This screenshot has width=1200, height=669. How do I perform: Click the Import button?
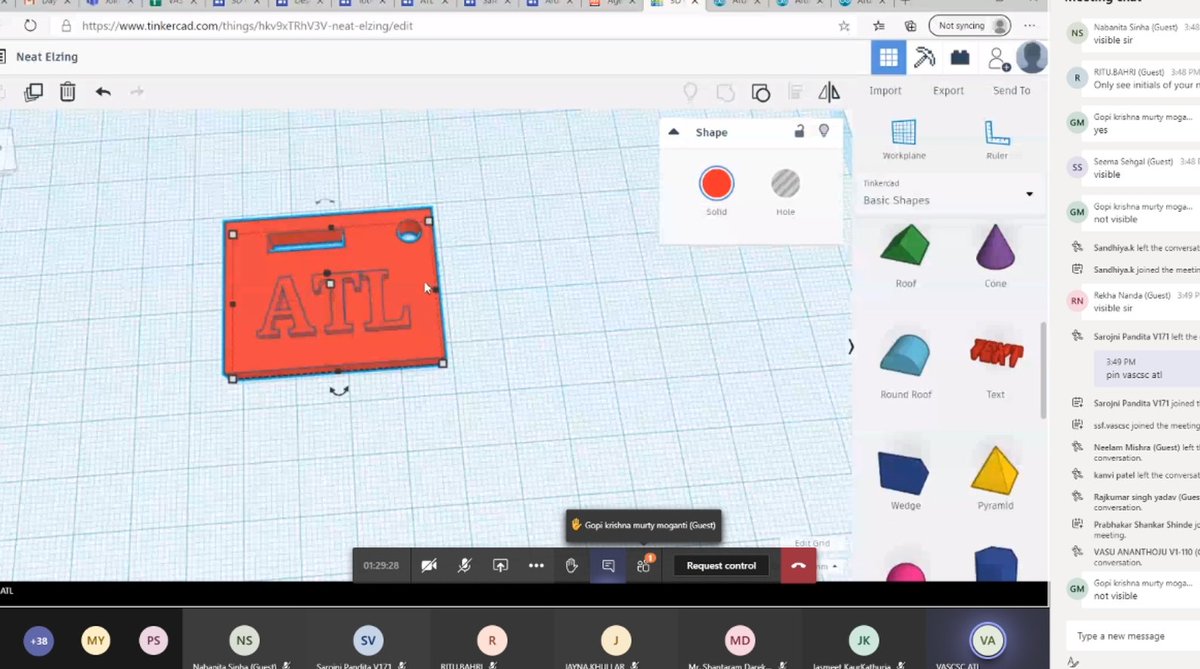pos(885,91)
